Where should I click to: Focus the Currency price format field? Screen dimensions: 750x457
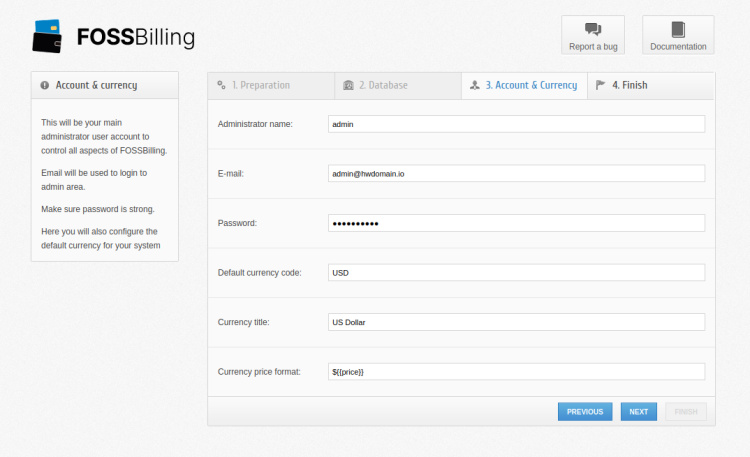pos(516,371)
